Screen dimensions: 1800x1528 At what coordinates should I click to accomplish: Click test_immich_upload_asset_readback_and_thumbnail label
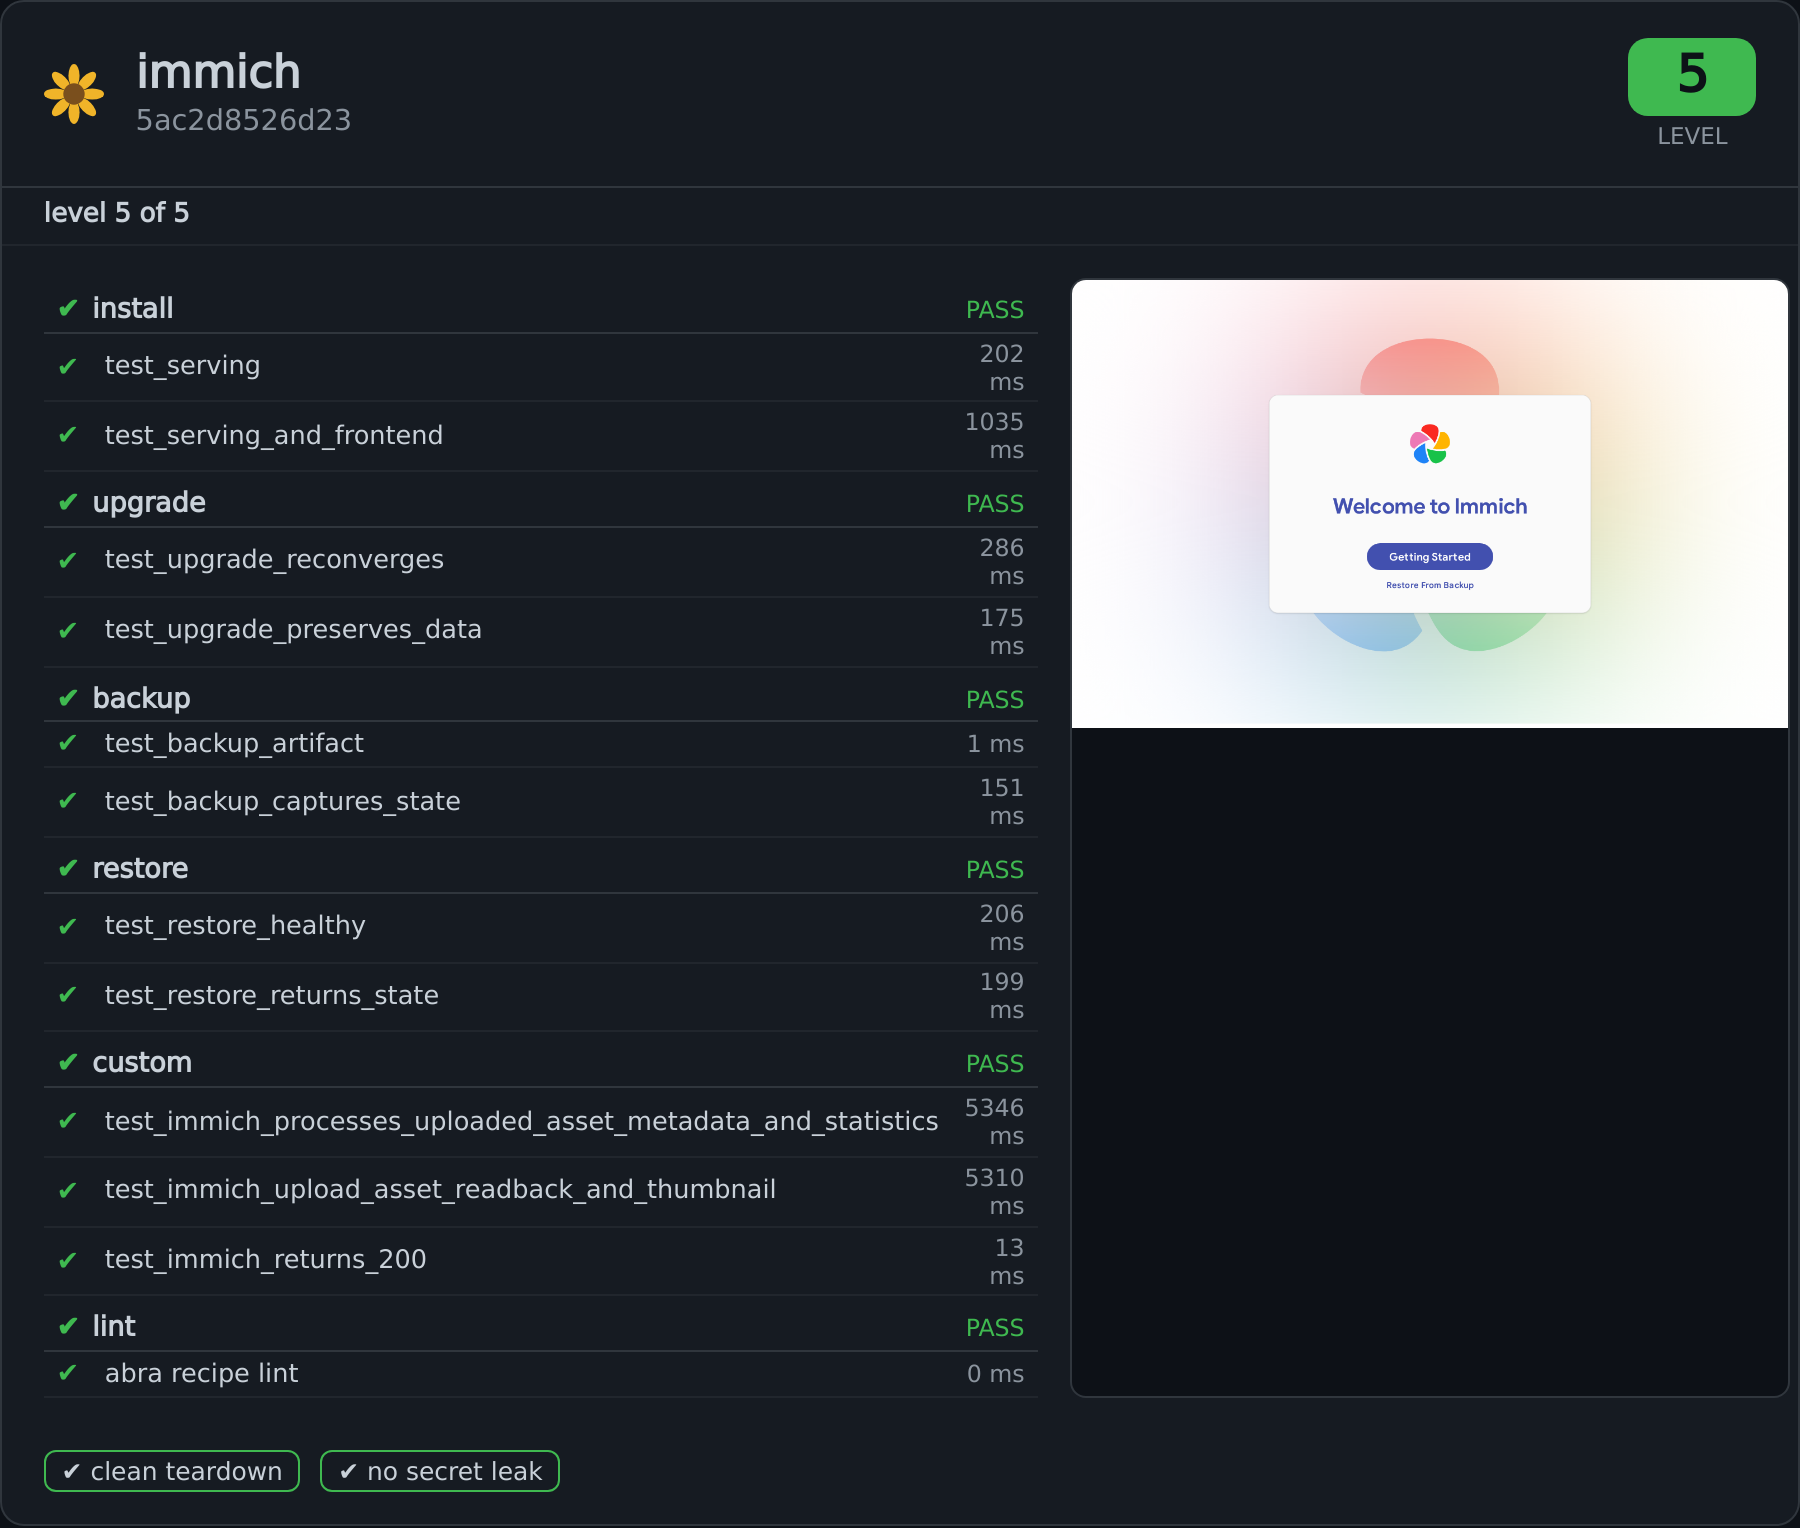click(x=440, y=1190)
